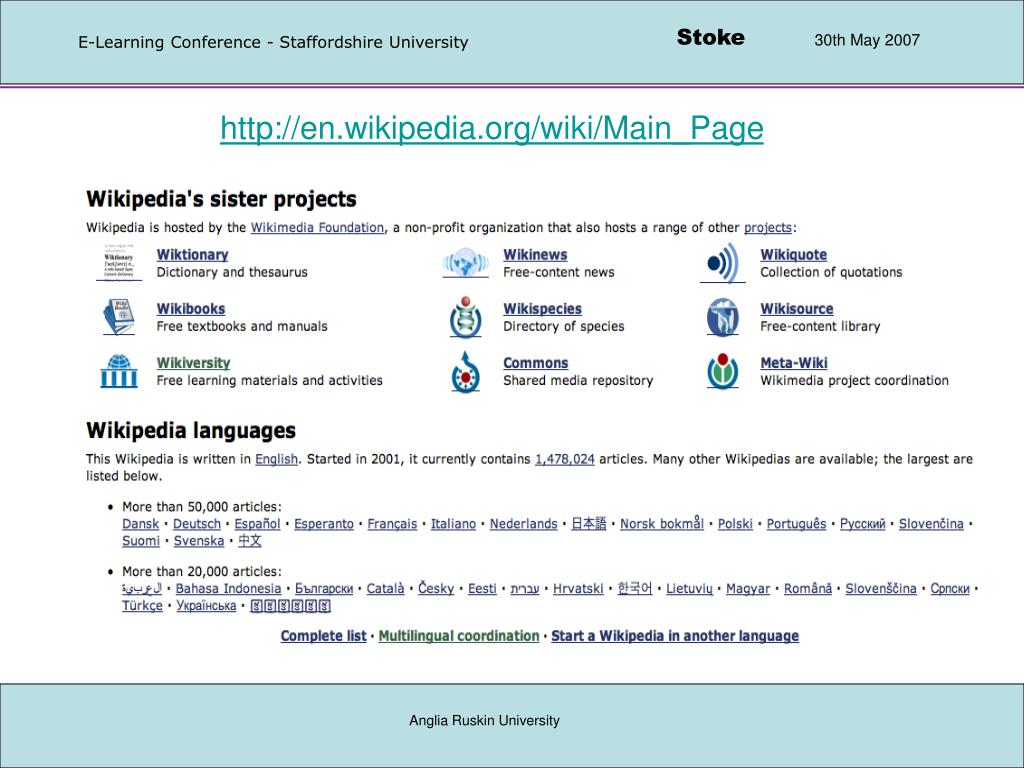1024x768 pixels.
Task: Select the Esperanto Wikipedia link
Action: 324,524
